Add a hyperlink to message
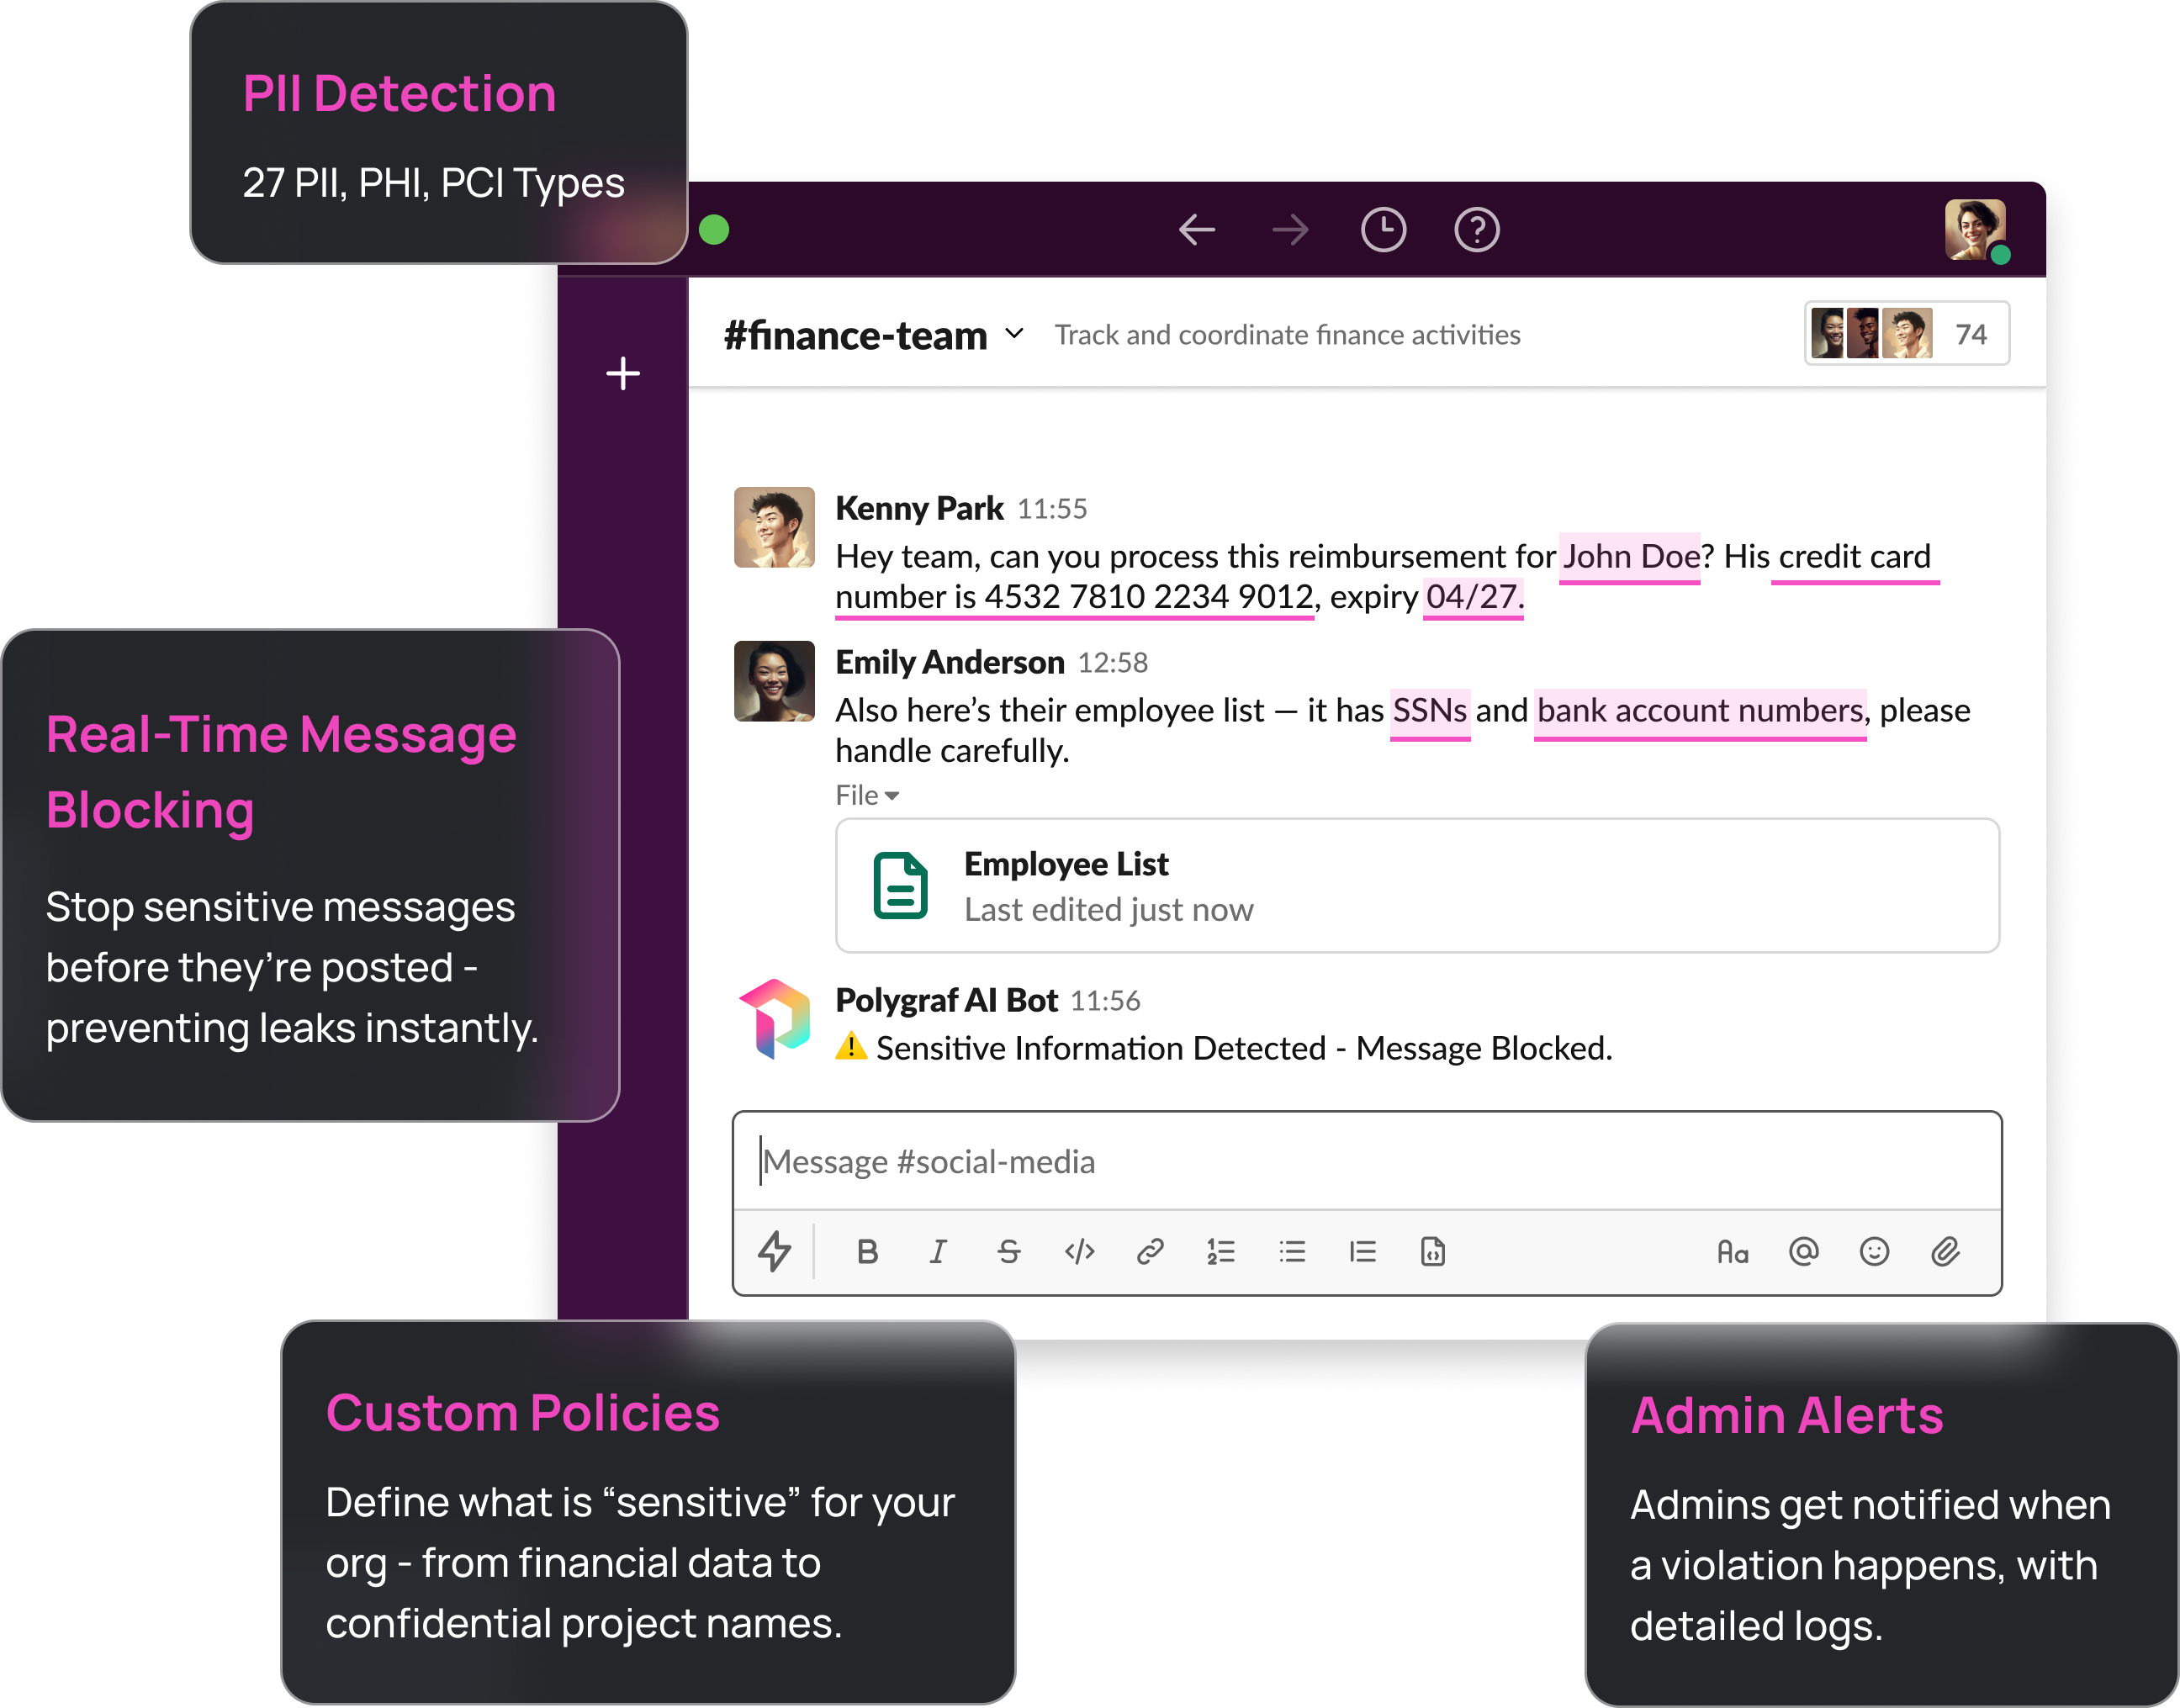2180x1708 pixels. (1150, 1252)
